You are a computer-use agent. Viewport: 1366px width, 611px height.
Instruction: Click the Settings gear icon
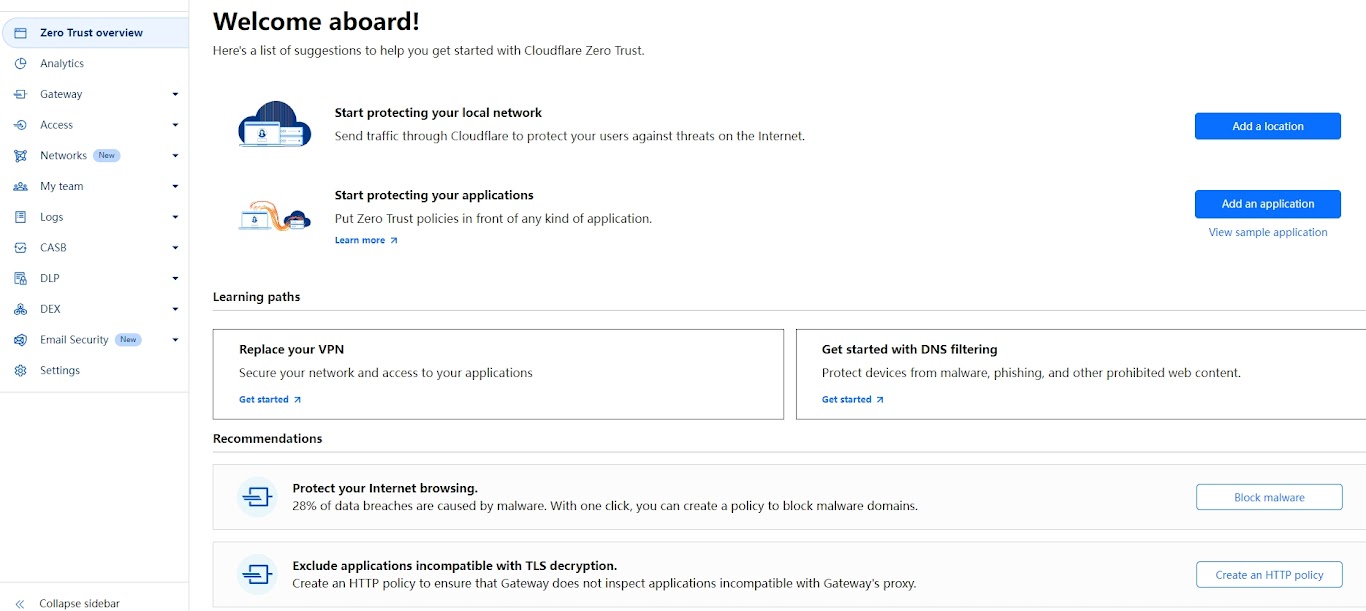(20, 371)
